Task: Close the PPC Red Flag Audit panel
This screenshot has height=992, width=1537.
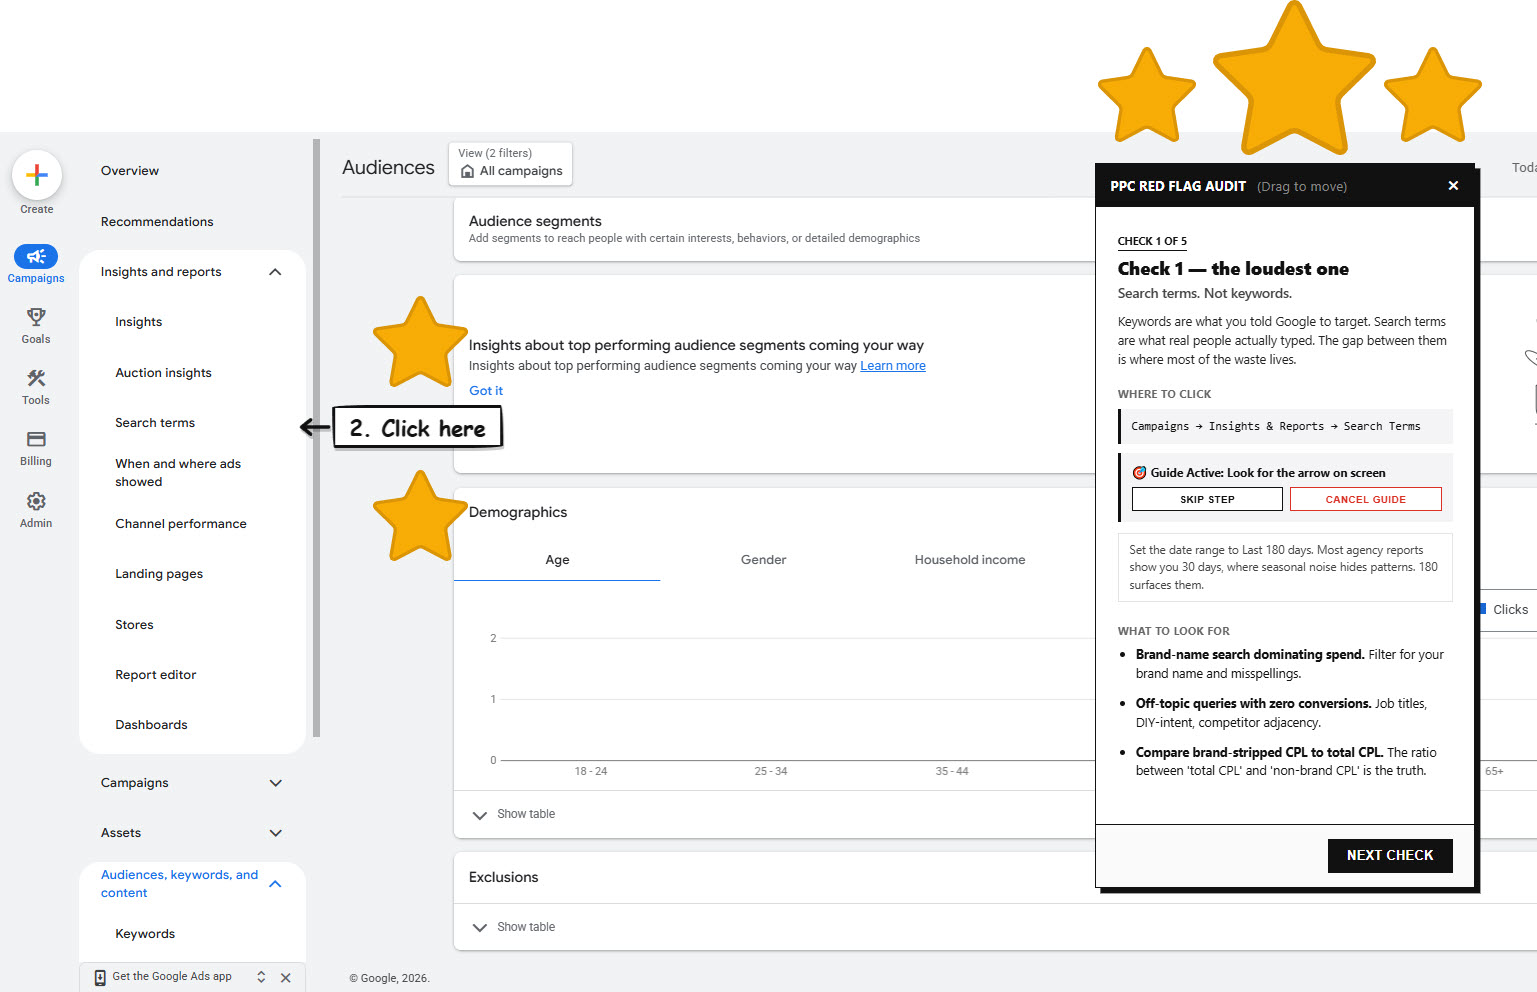Action: tap(1453, 186)
